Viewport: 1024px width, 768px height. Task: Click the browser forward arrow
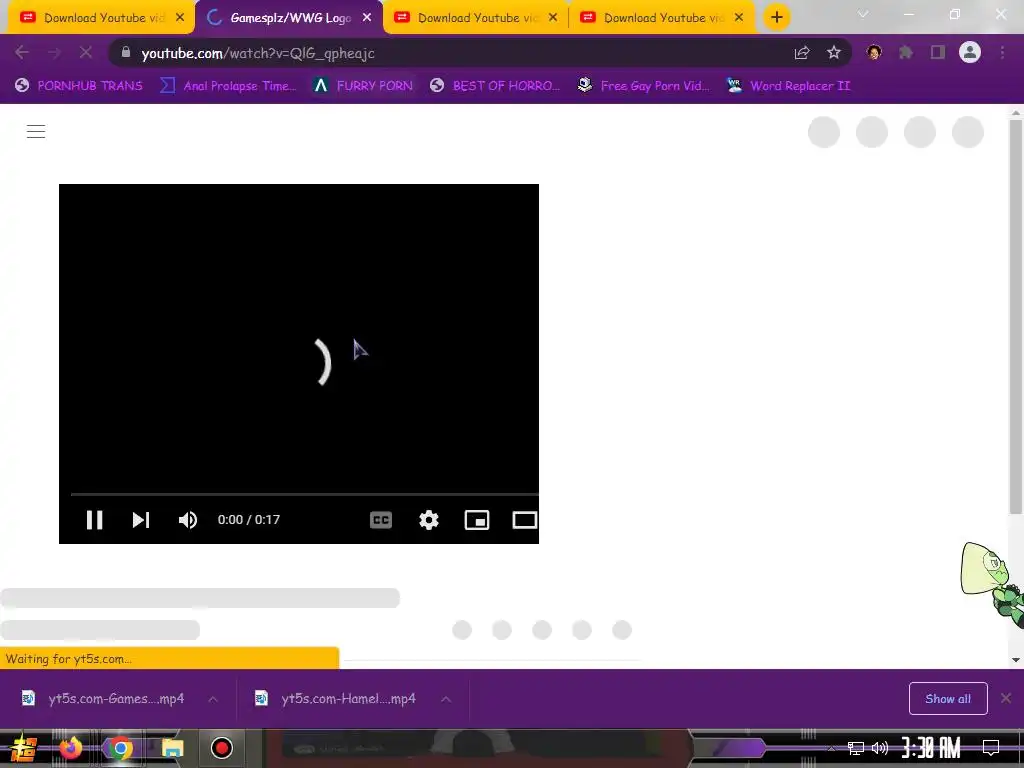click(x=54, y=53)
